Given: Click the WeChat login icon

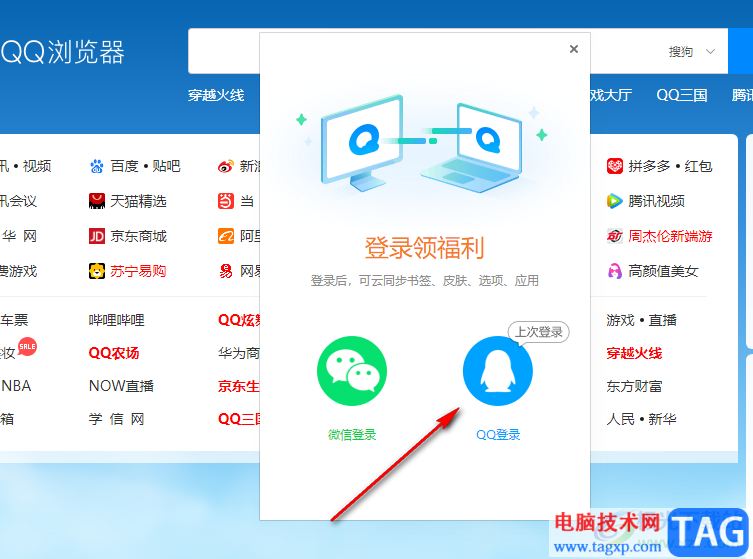Looking at the screenshot, I should tap(352, 371).
